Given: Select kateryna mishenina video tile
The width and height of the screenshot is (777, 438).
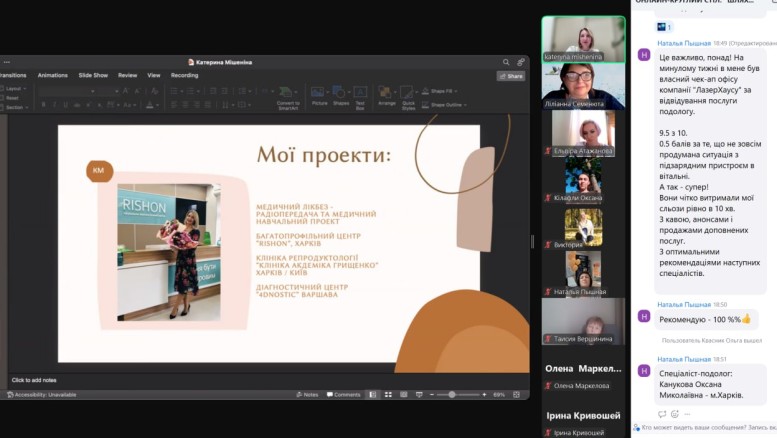Looking at the screenshot, I should pyautogui.click(x=583, y=39).
